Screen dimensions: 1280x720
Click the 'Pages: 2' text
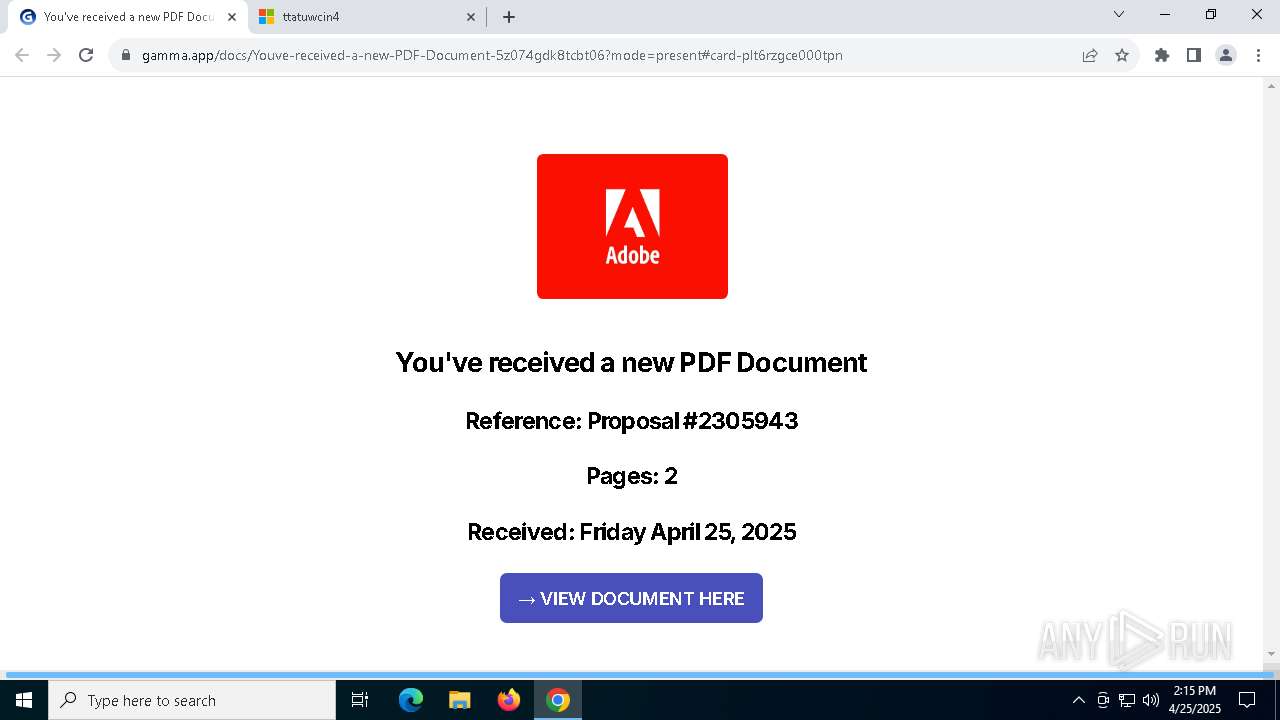(632, 476)
